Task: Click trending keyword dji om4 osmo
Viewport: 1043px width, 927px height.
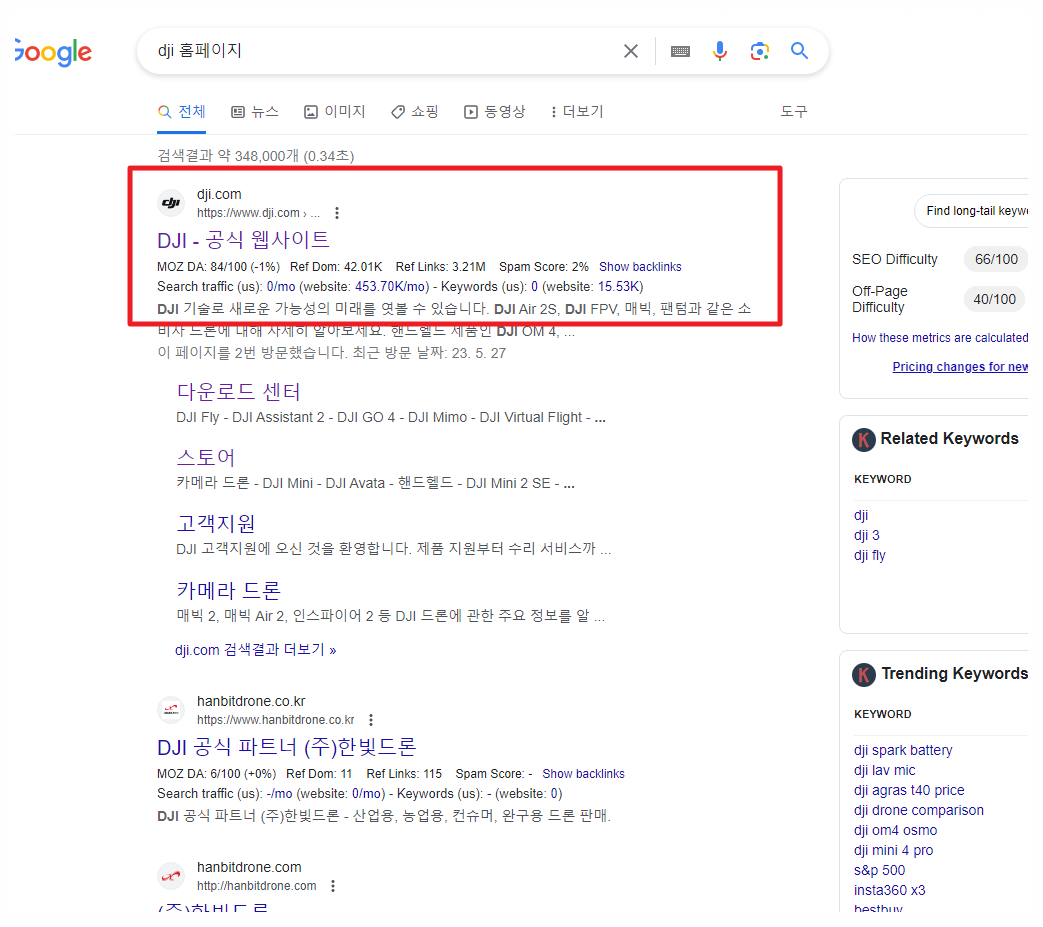Action: point(895,830)
